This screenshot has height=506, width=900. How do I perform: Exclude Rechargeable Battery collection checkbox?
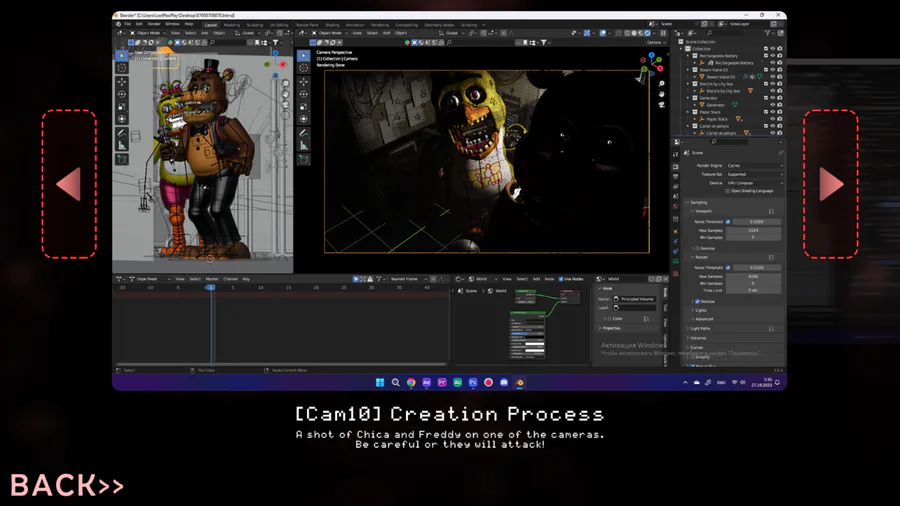pyautogui.click(x=766, y=56)
